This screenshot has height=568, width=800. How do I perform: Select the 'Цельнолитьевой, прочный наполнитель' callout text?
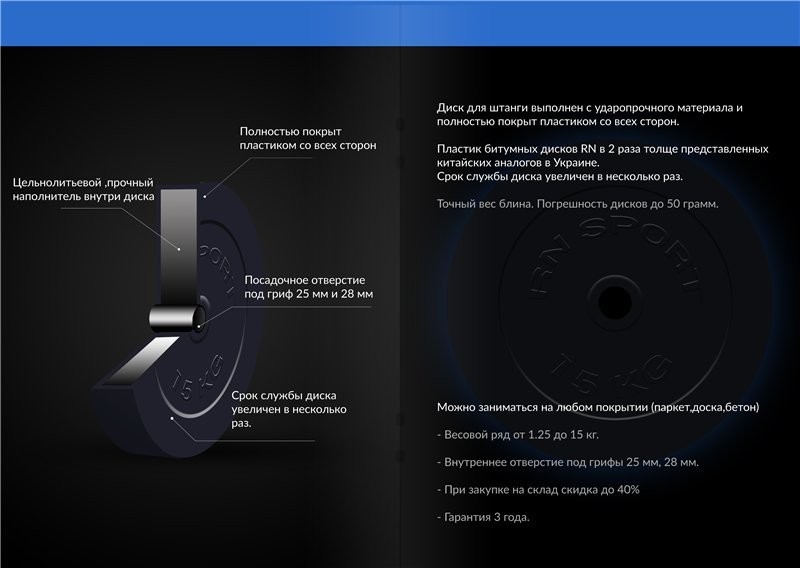[83, 190]
